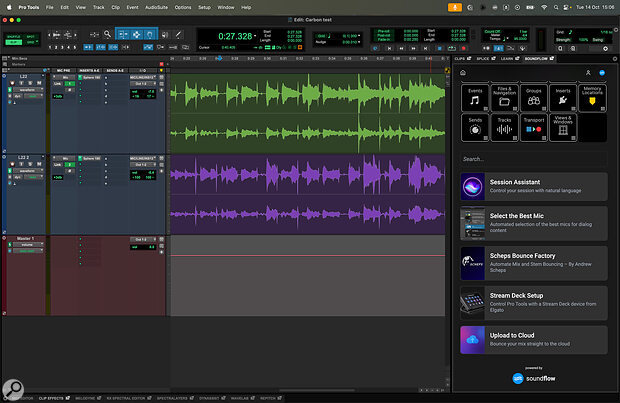Screen dimensions: 620x403
Task: Click the Stop button in transport
Action: pyautogui.click(x=439, y=48)
